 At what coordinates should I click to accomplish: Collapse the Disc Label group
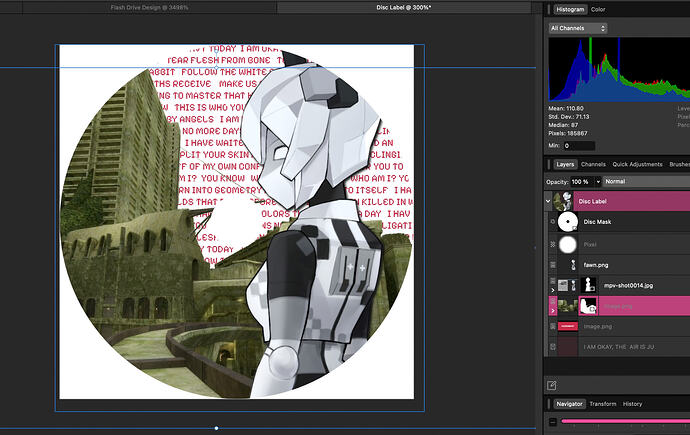(548, 201)
